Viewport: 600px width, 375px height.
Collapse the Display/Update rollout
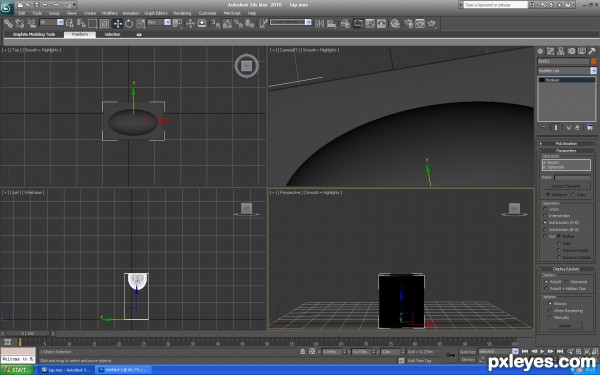coord(566,269)
